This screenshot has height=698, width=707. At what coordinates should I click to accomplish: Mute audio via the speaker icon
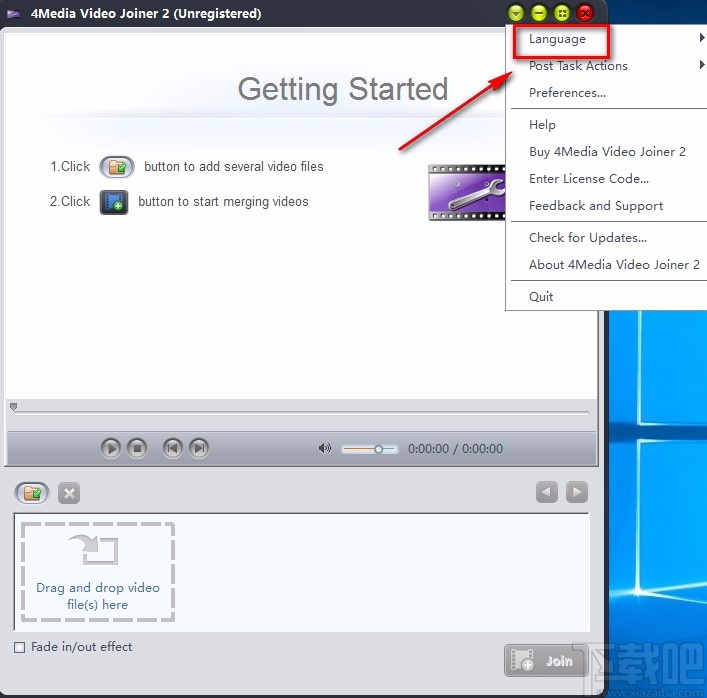point(325,448)
